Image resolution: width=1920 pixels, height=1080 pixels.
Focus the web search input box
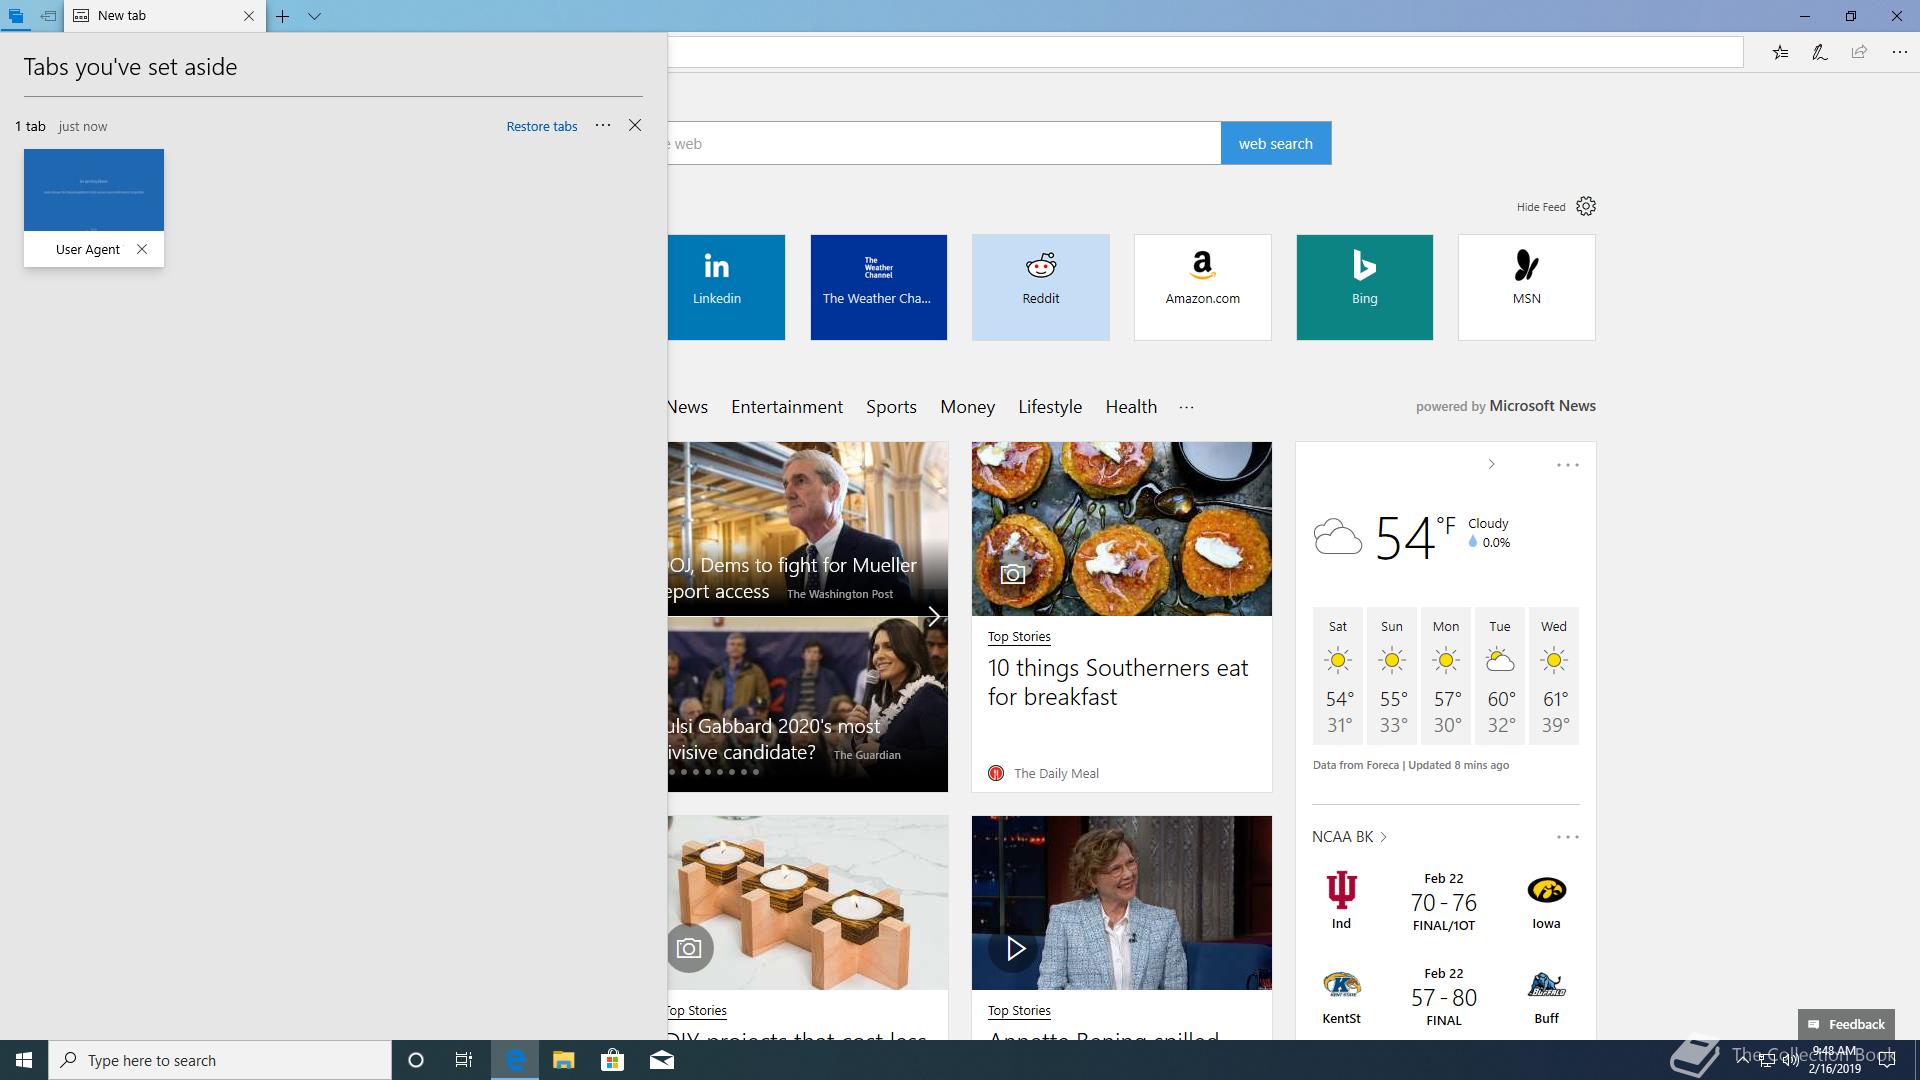click(943, 143)
